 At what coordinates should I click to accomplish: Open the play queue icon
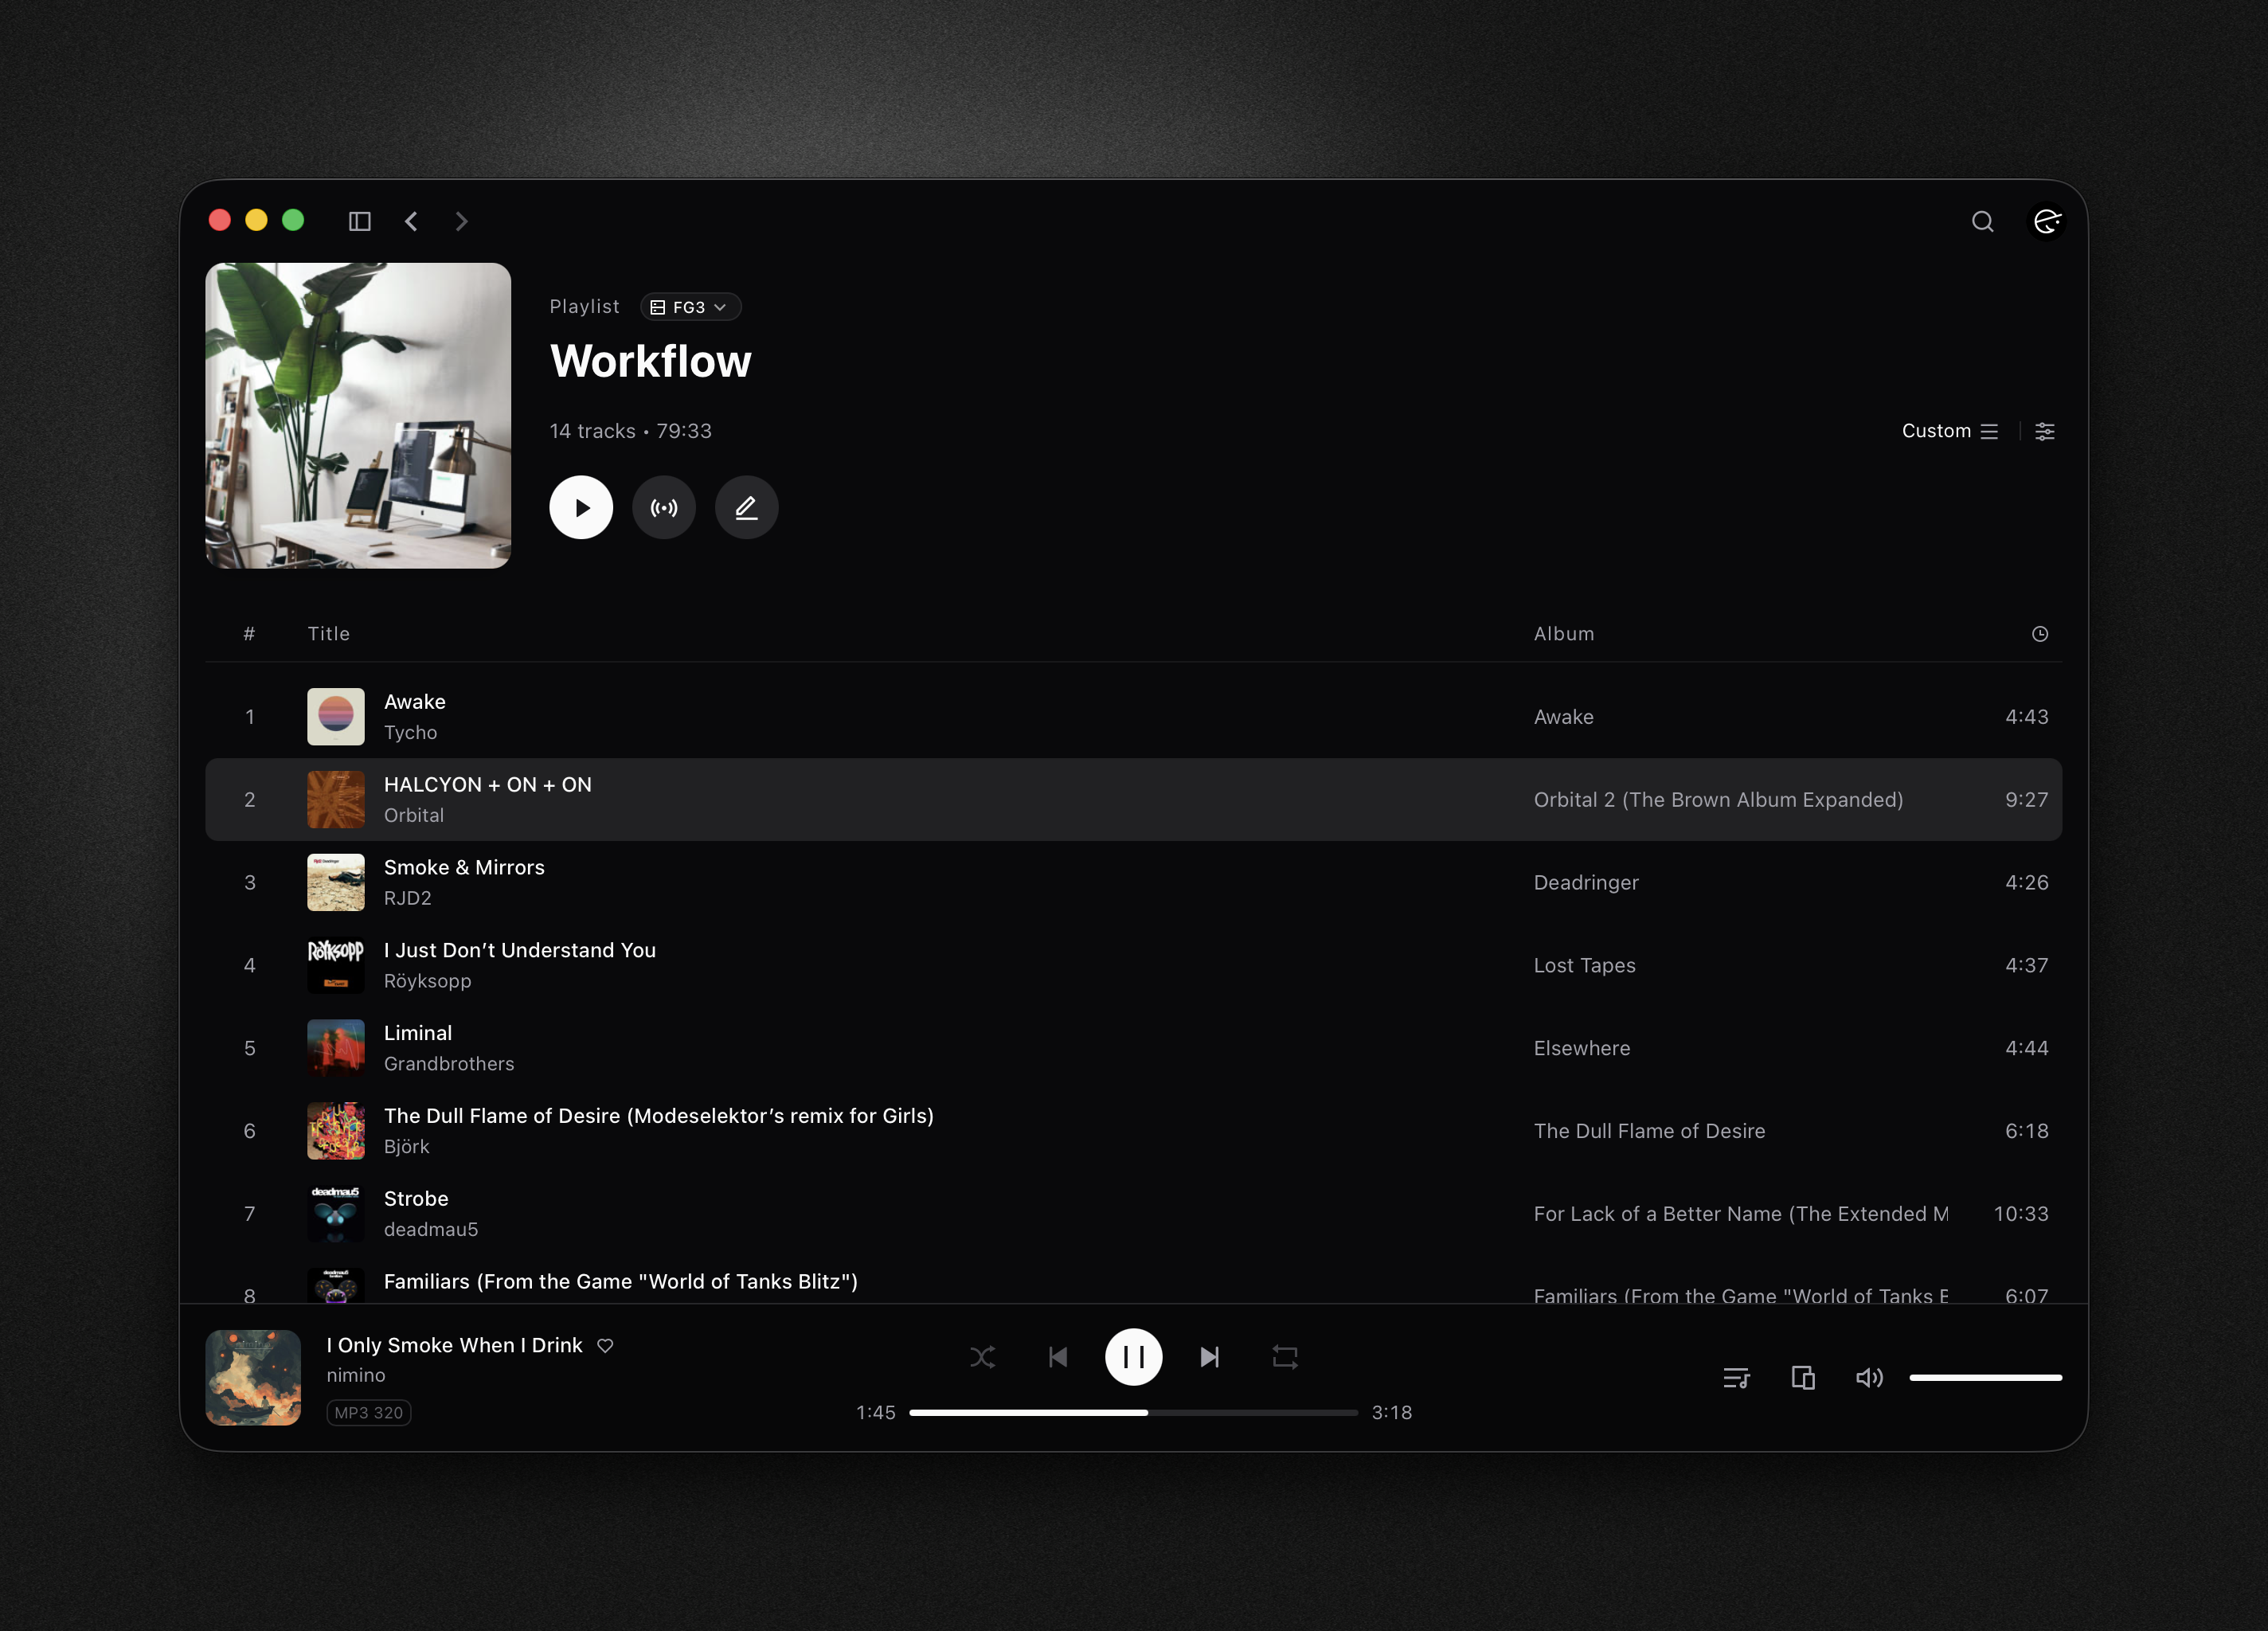pyautogui.click(x=1737, y=1377)
